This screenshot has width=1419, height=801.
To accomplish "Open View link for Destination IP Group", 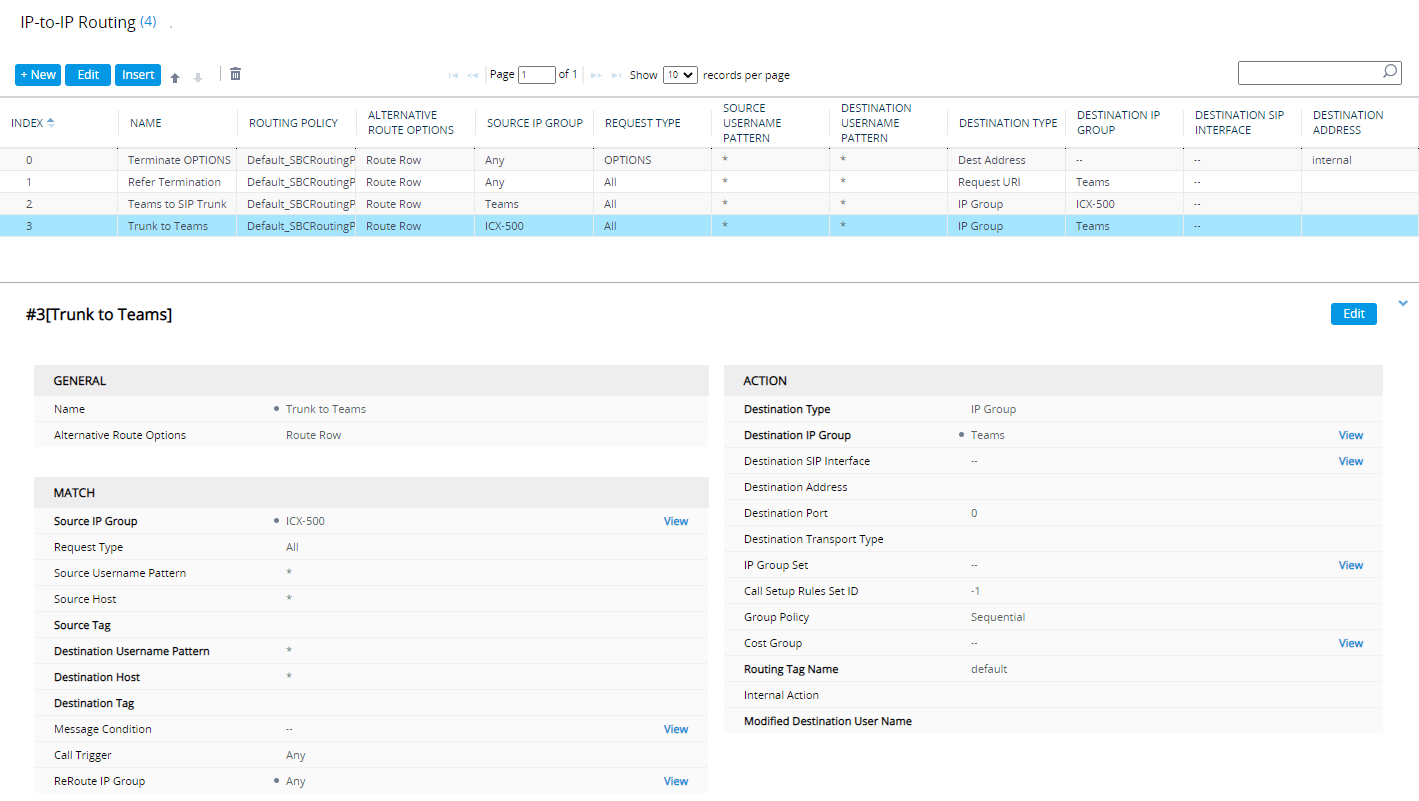I will 1350,435.
